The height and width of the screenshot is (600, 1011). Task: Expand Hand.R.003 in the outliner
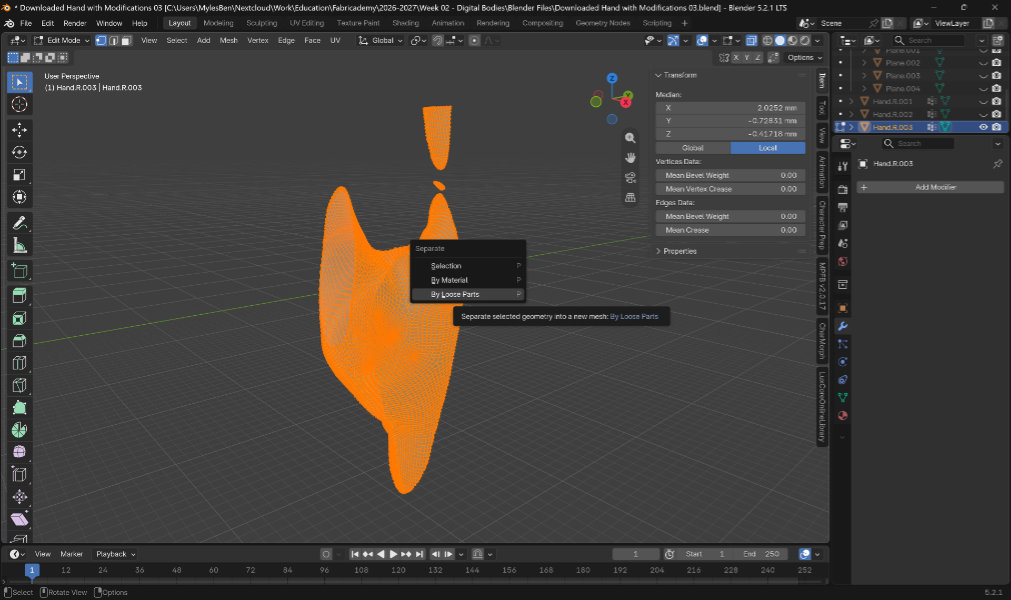click(852, 127)
